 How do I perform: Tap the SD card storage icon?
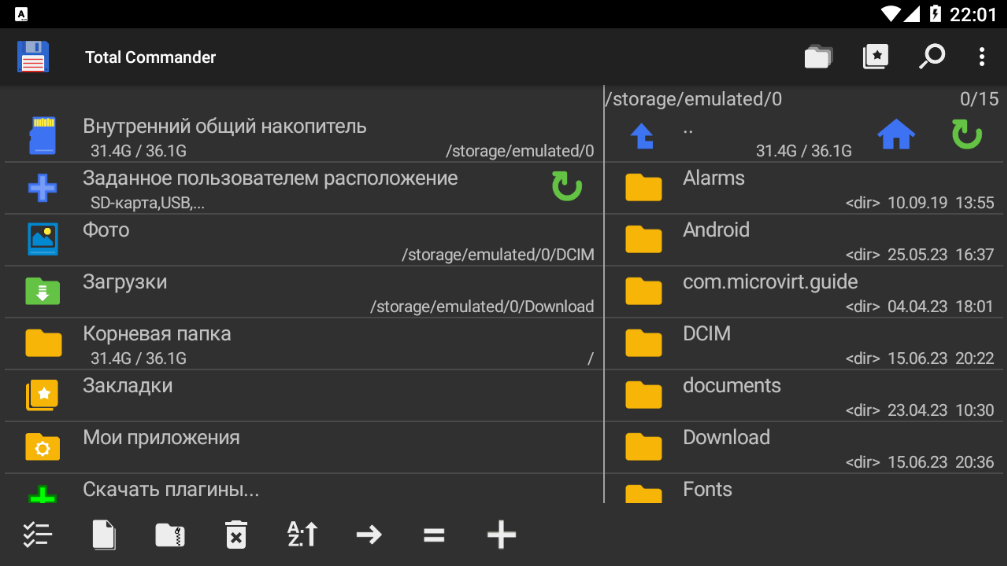pyautogui.click(x=42, y=136)
